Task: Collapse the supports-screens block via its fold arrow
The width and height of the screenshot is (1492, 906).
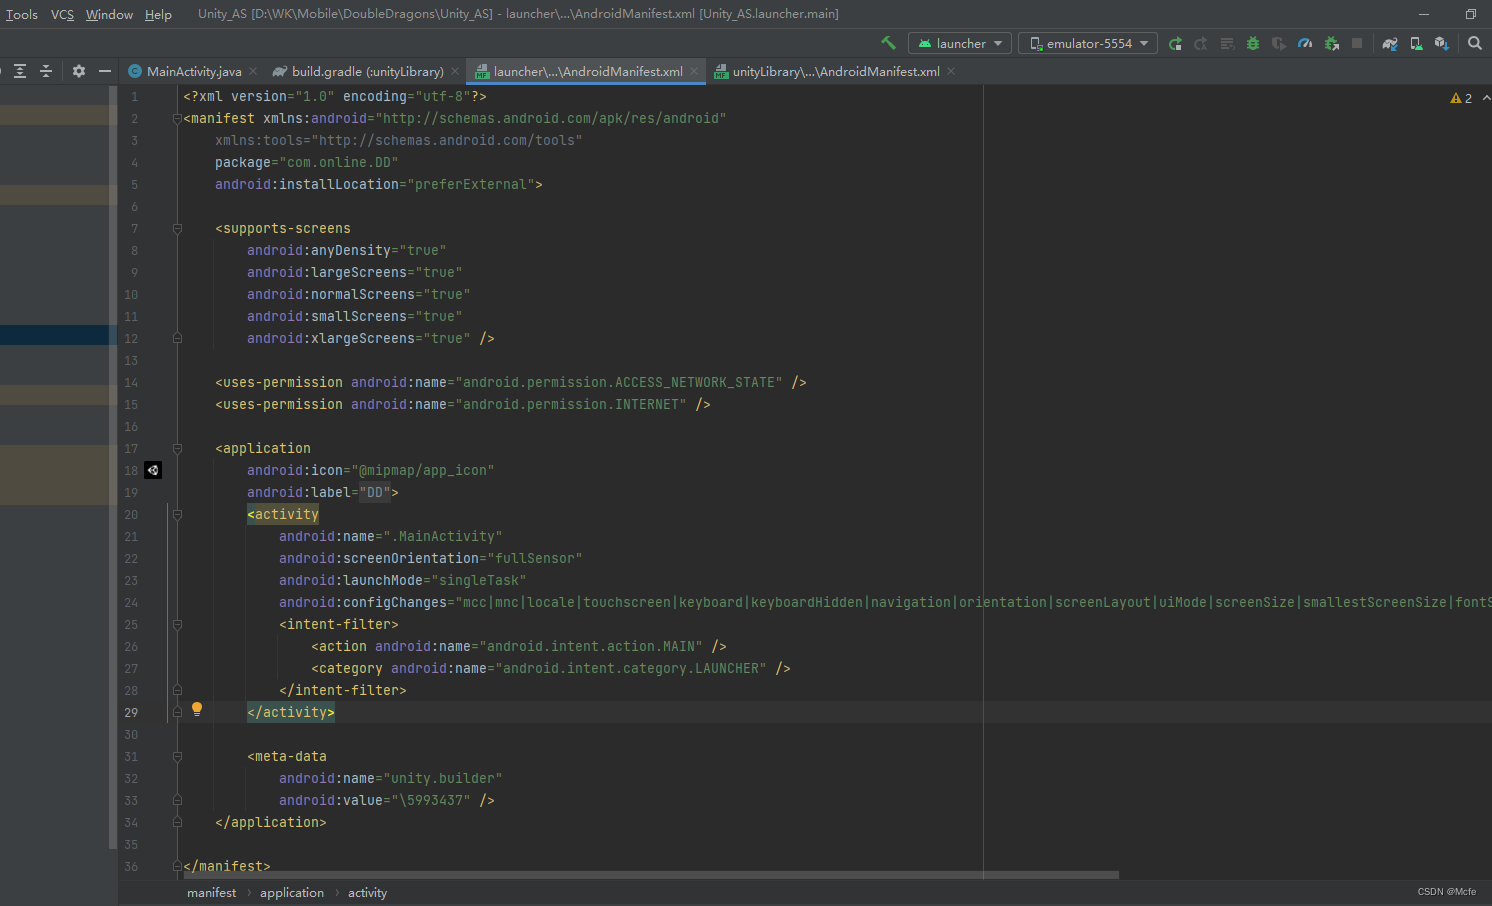Action: [177, 228]
